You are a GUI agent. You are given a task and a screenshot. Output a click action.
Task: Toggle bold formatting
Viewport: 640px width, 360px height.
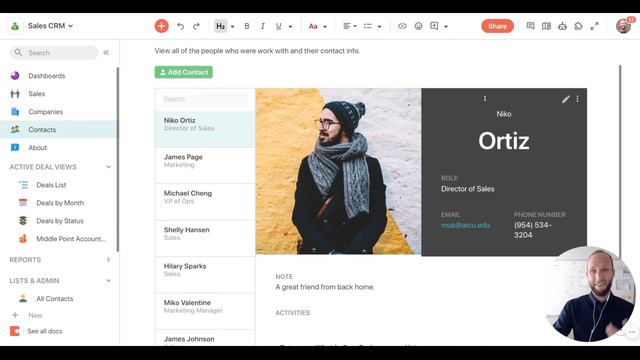click(x=247, y=26)
